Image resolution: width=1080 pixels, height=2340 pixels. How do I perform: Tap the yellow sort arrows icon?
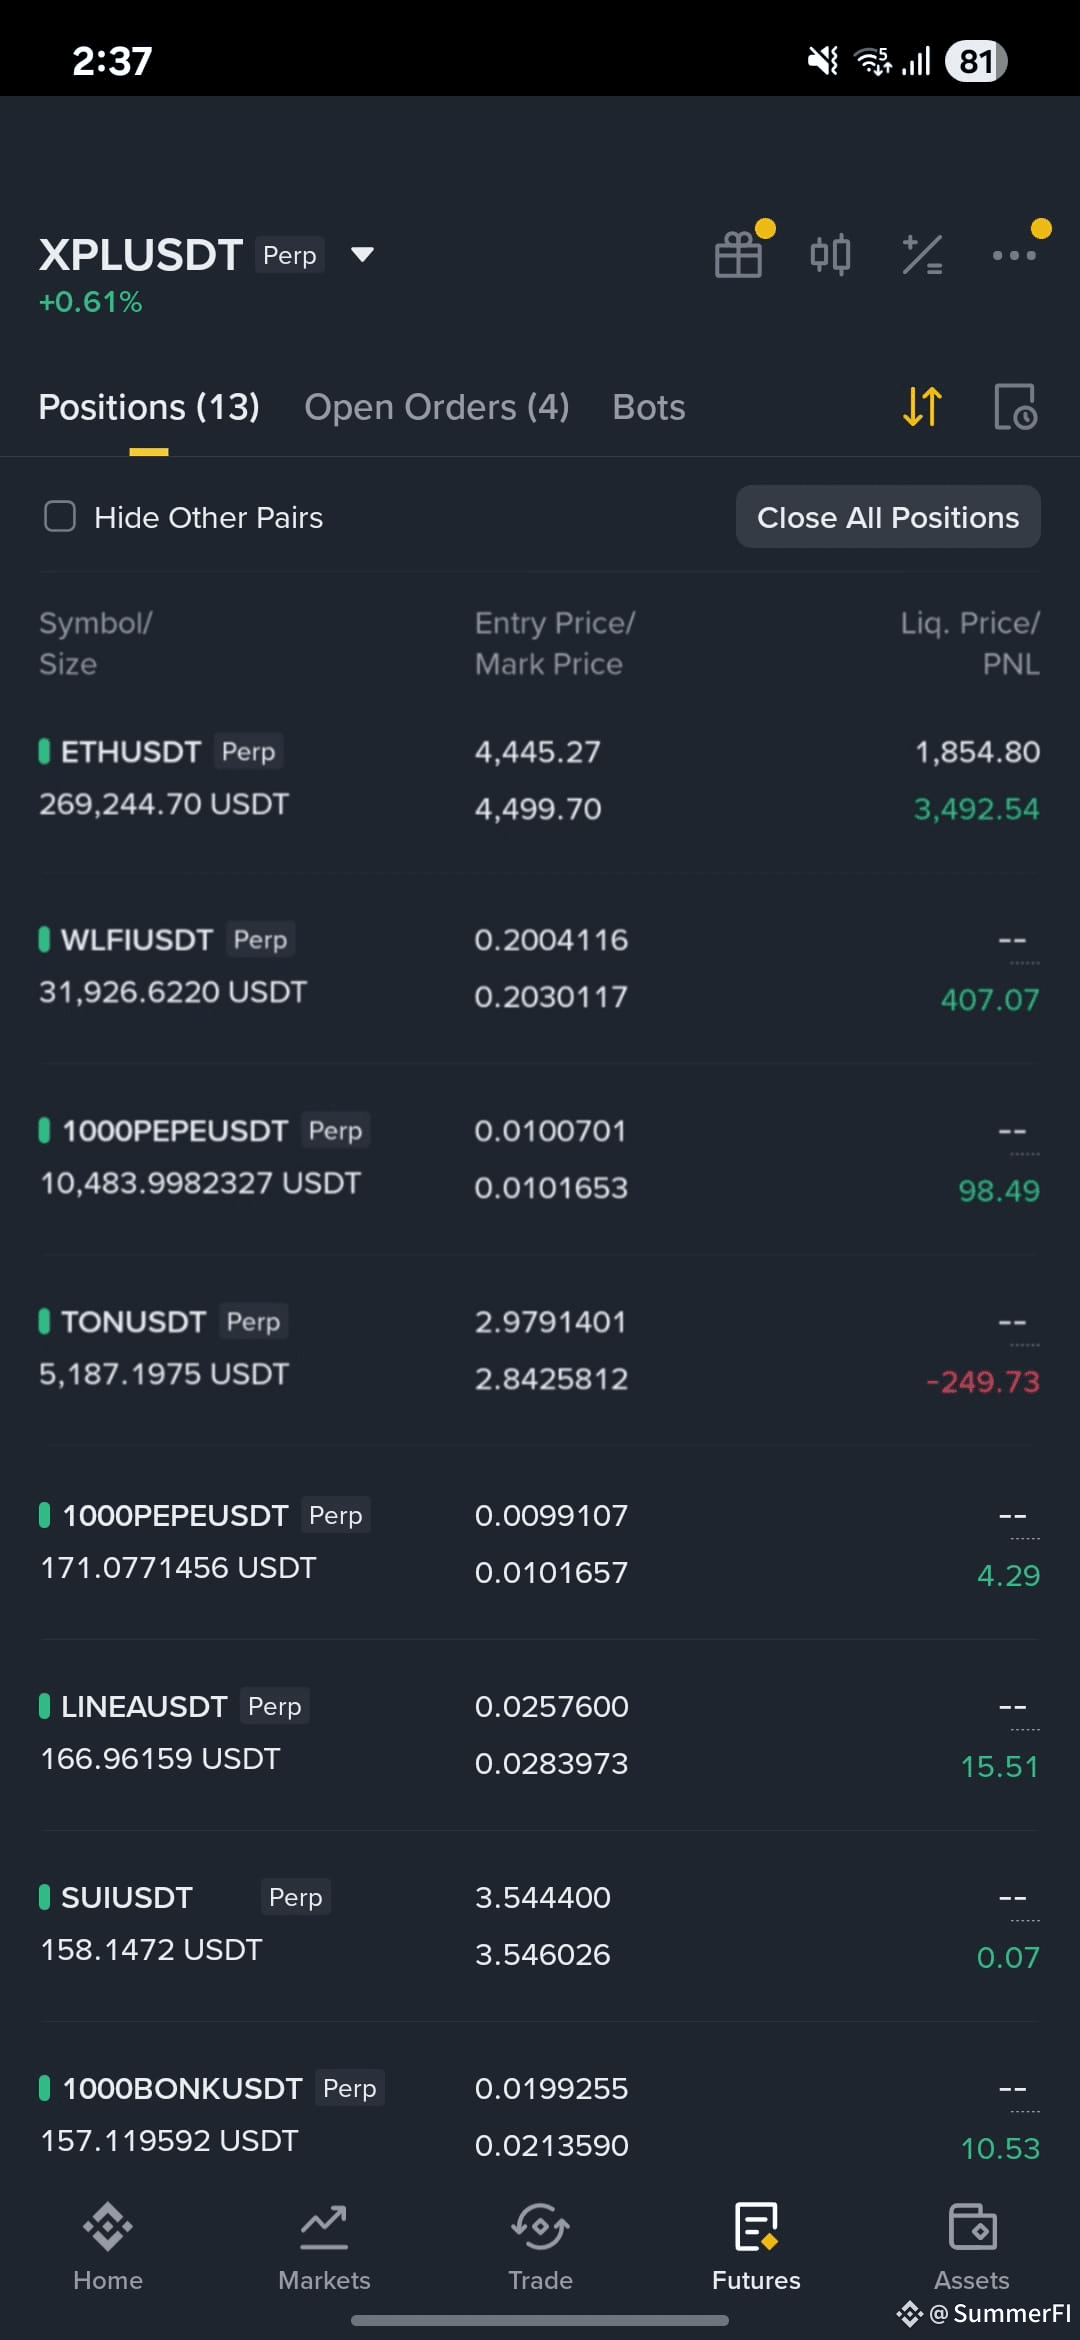pos(922,407)
